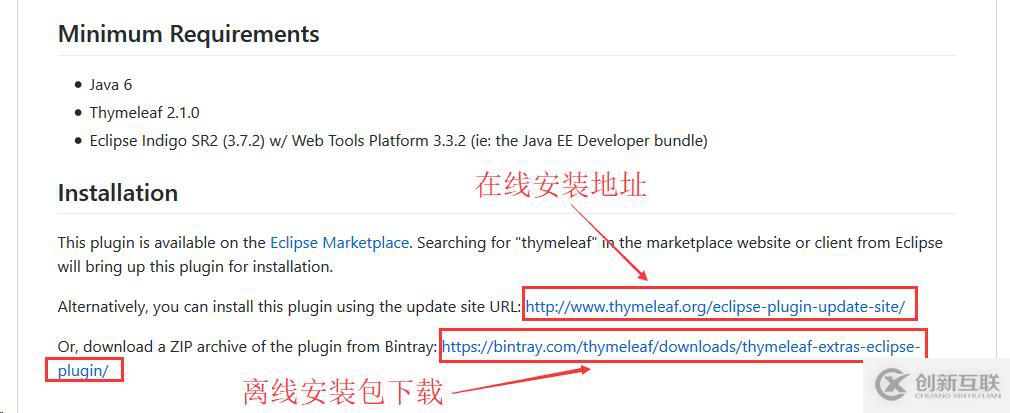Open the Bintray thymeleaf-extras-eclipse-plugin download link
Image resolution: width=1010 pixels, height=413 pixels.
click(681, 347)
